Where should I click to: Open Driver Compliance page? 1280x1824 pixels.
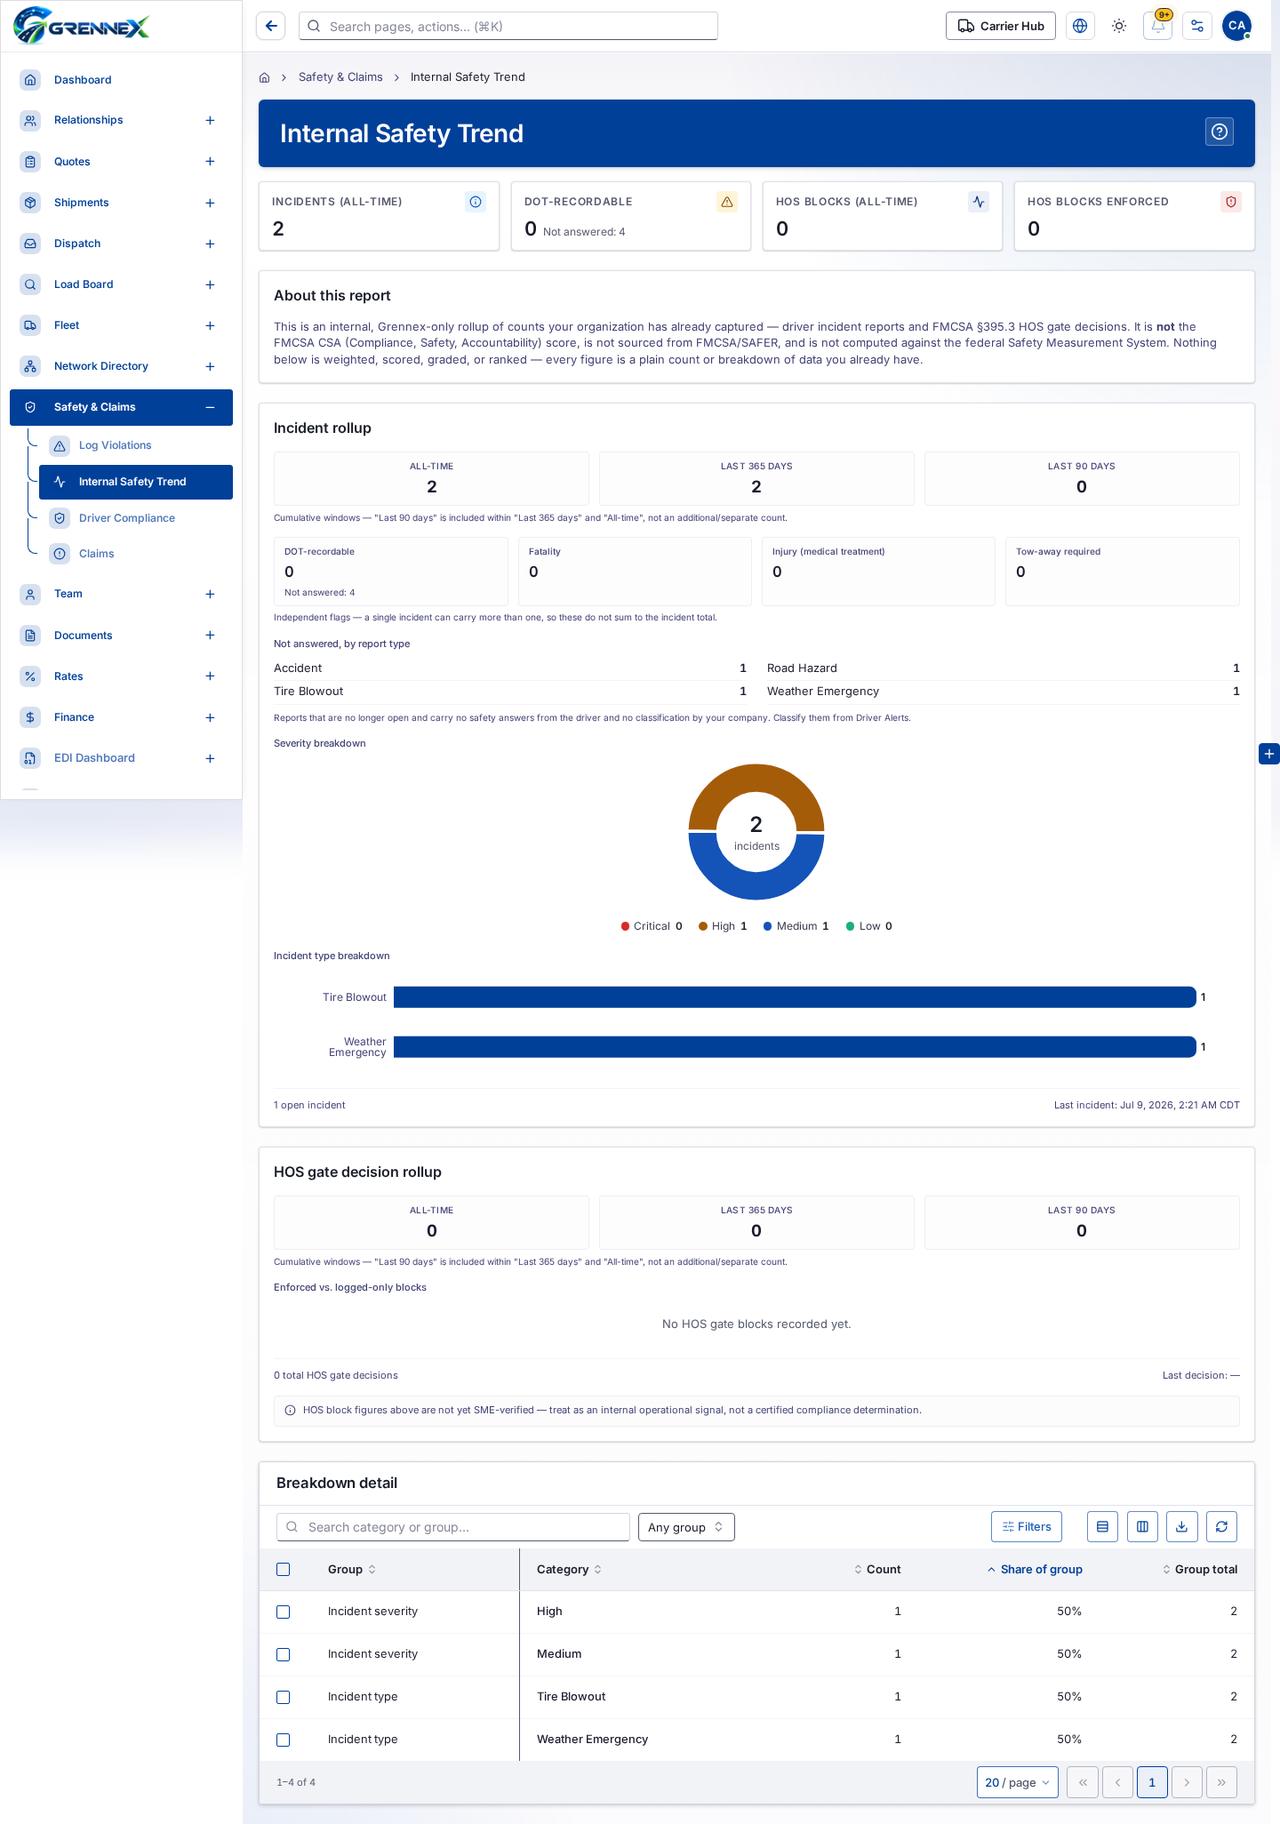135,518
